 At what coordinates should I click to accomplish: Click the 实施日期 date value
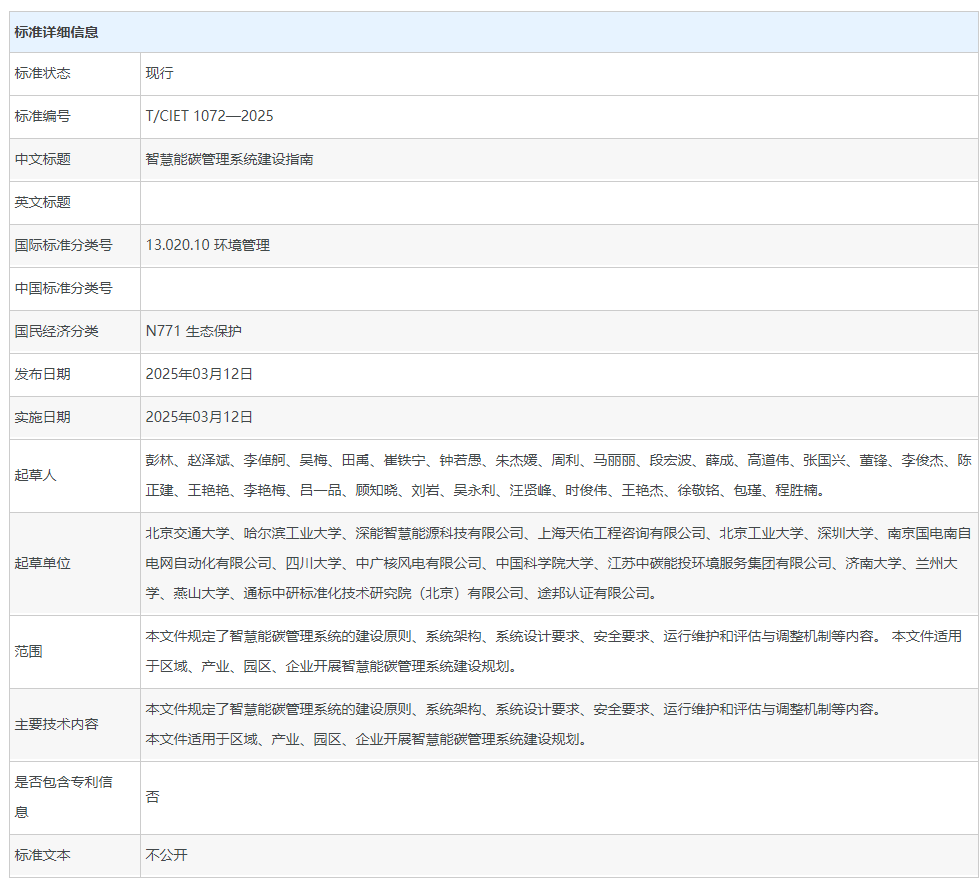click(x=199, y=417)
